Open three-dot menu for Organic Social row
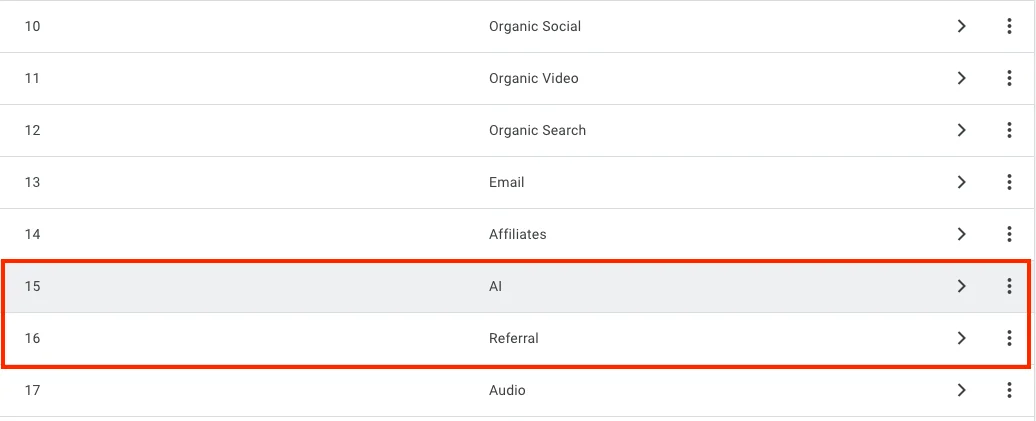 tap(1009, 26)
